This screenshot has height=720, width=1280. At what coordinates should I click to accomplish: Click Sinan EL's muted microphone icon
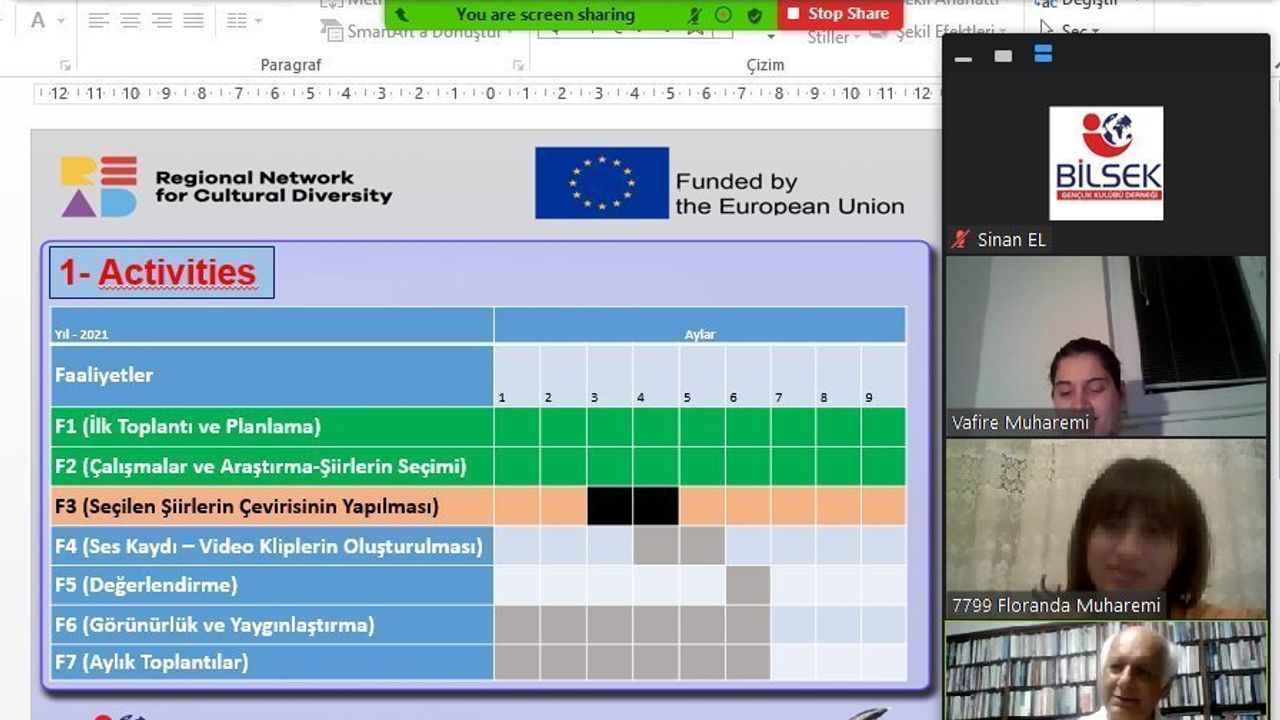tap(961, 240)
